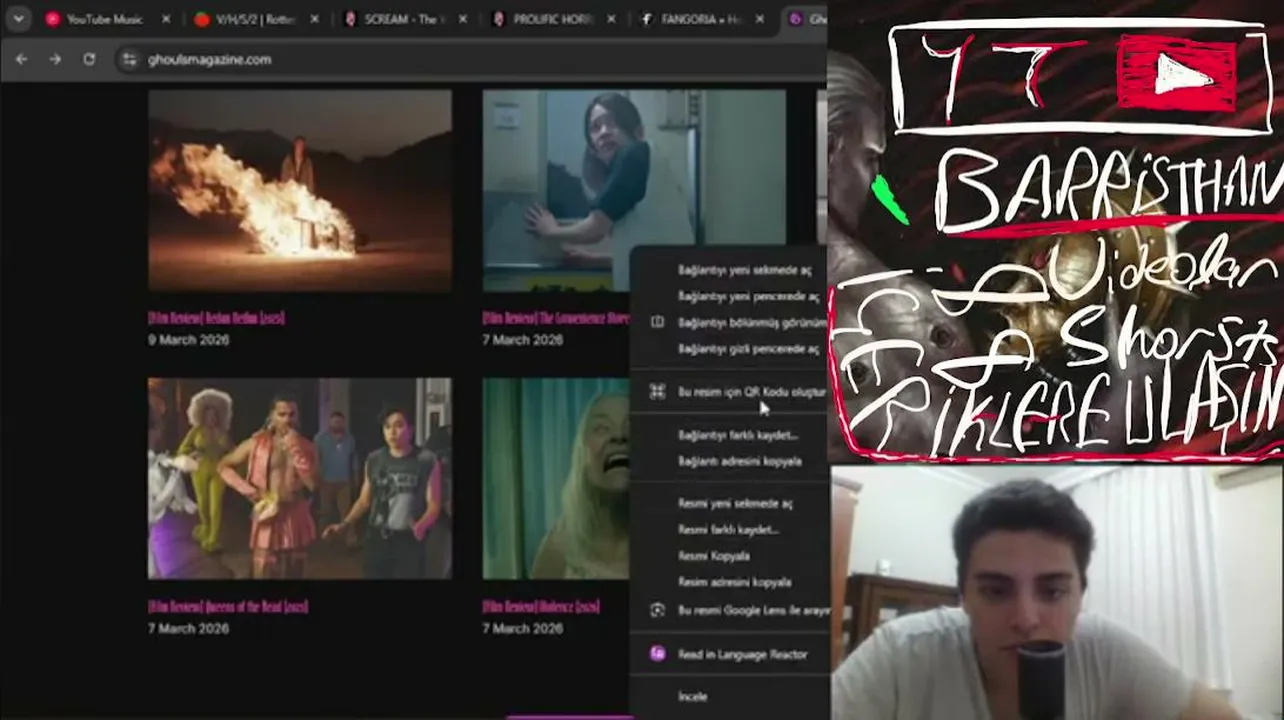Select the active Ghouls Magazine tab
The image size is (1284, 720).
[805, 19]
